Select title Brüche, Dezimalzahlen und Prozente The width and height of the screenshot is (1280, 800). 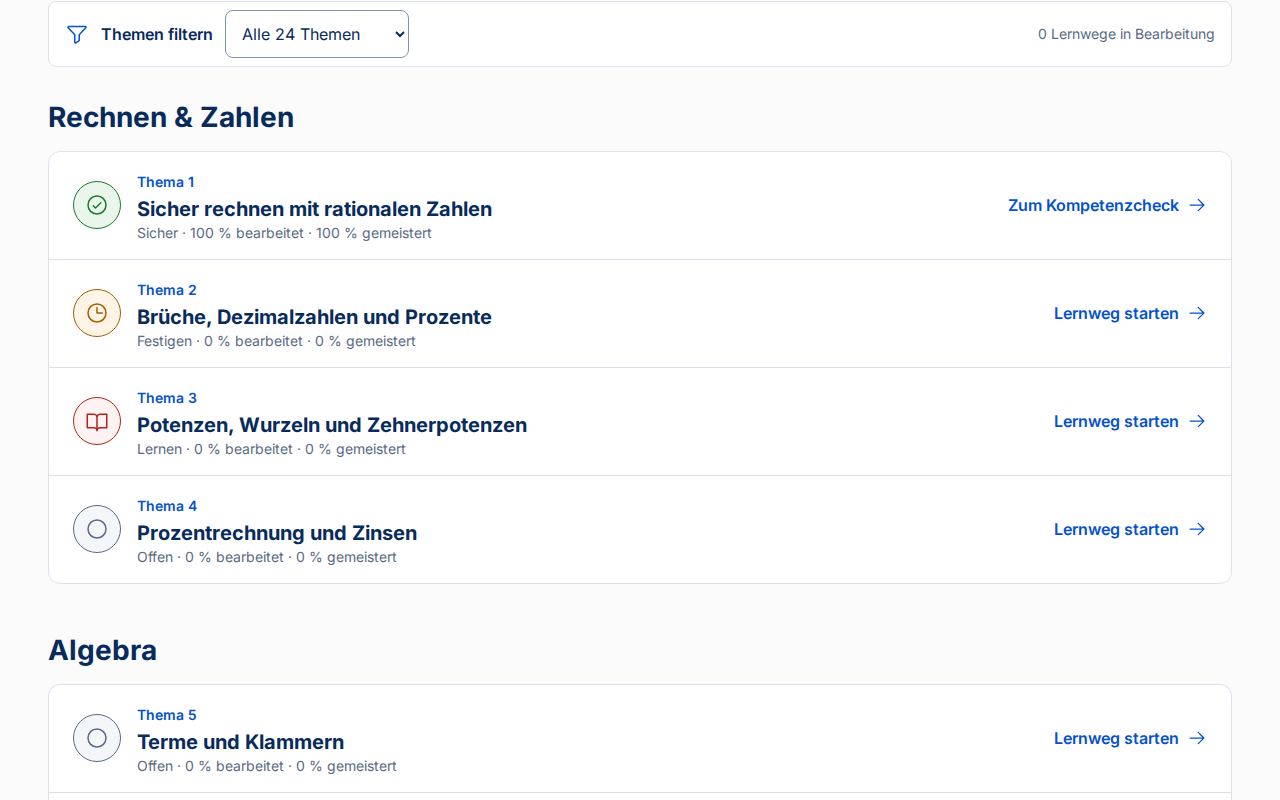pyautogui.click(x=314, y=317)
